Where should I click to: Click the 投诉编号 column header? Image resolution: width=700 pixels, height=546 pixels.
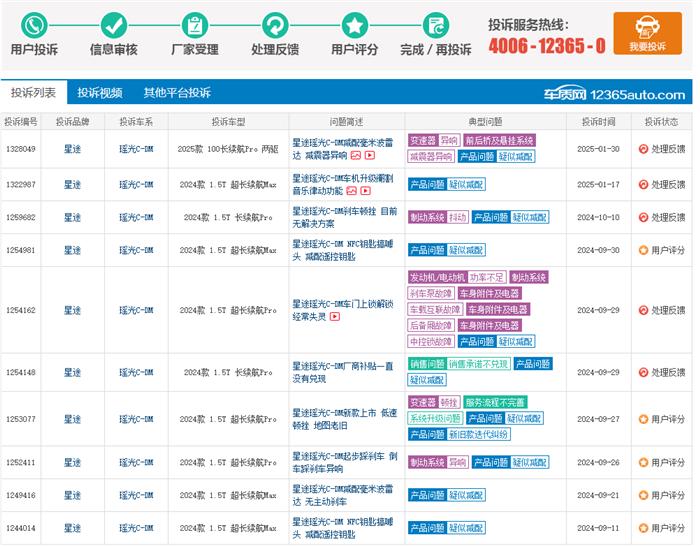point(21,122)
